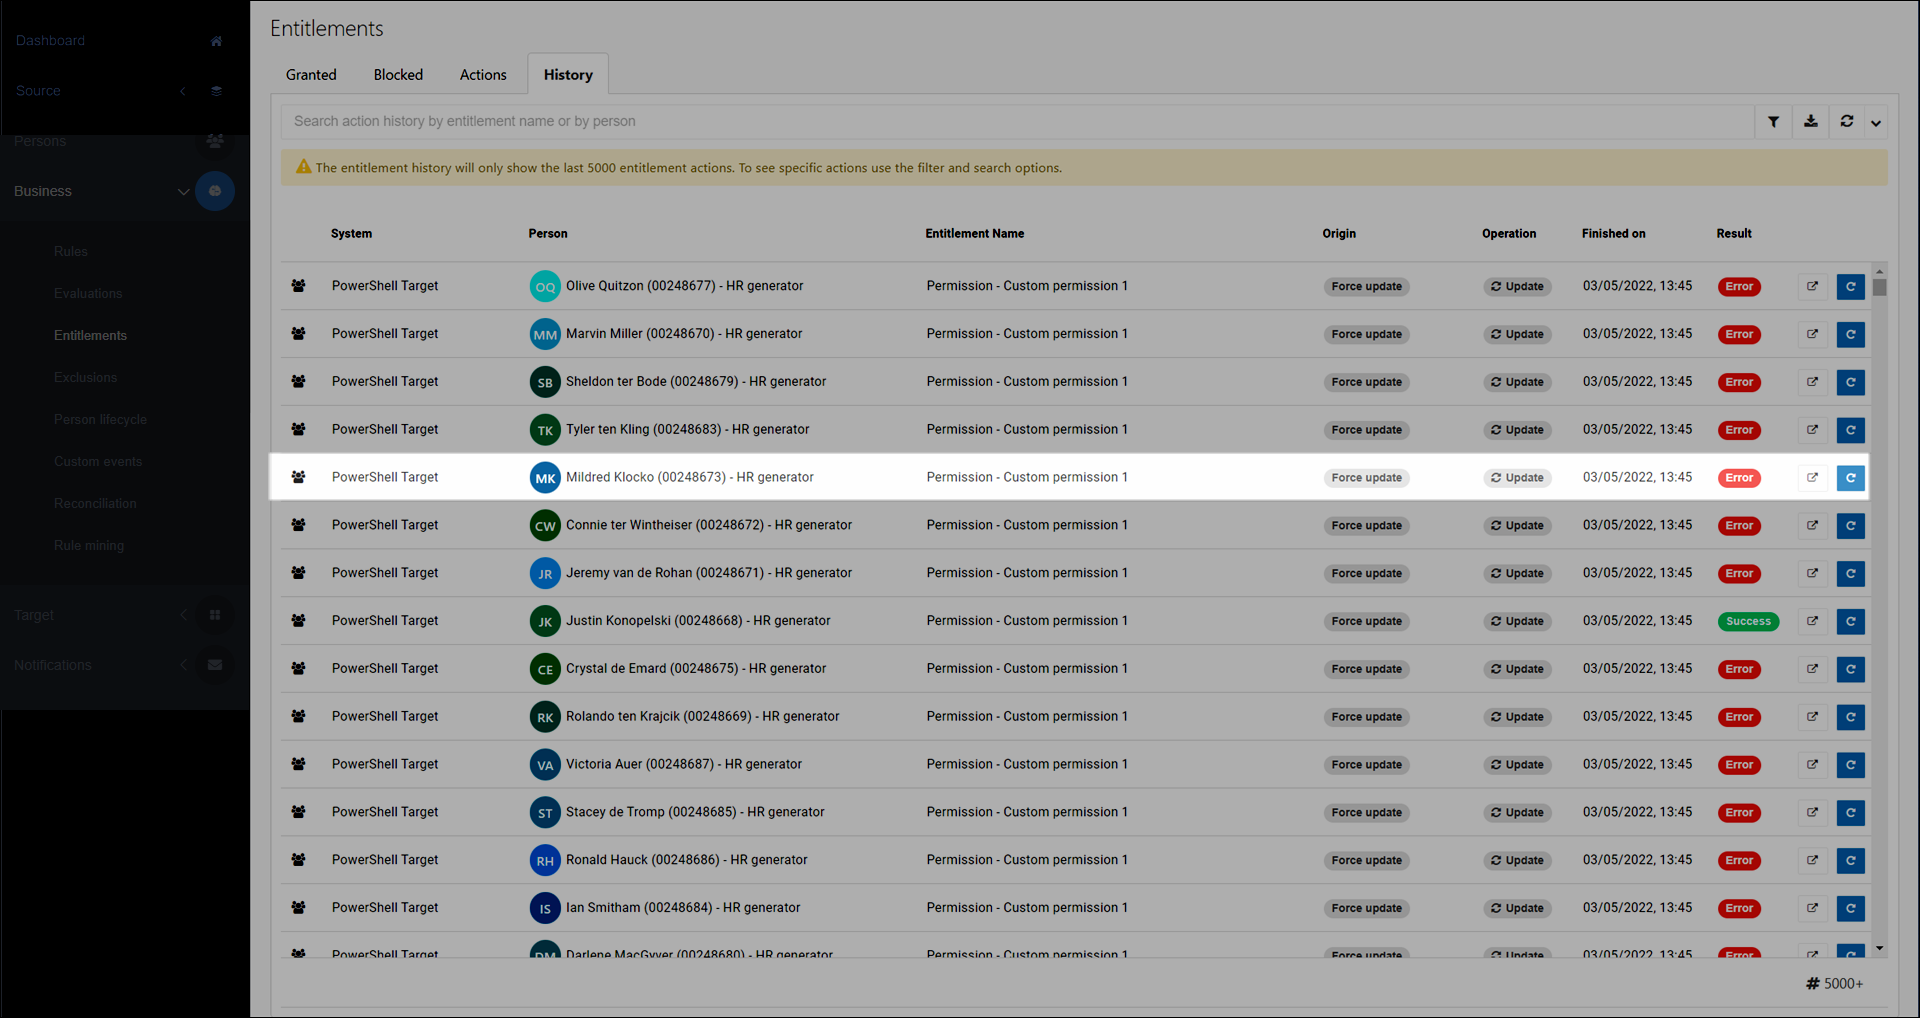Screen dimensions: 1920x1019
Task: Click the history search input field
Action: point(1015,122)
